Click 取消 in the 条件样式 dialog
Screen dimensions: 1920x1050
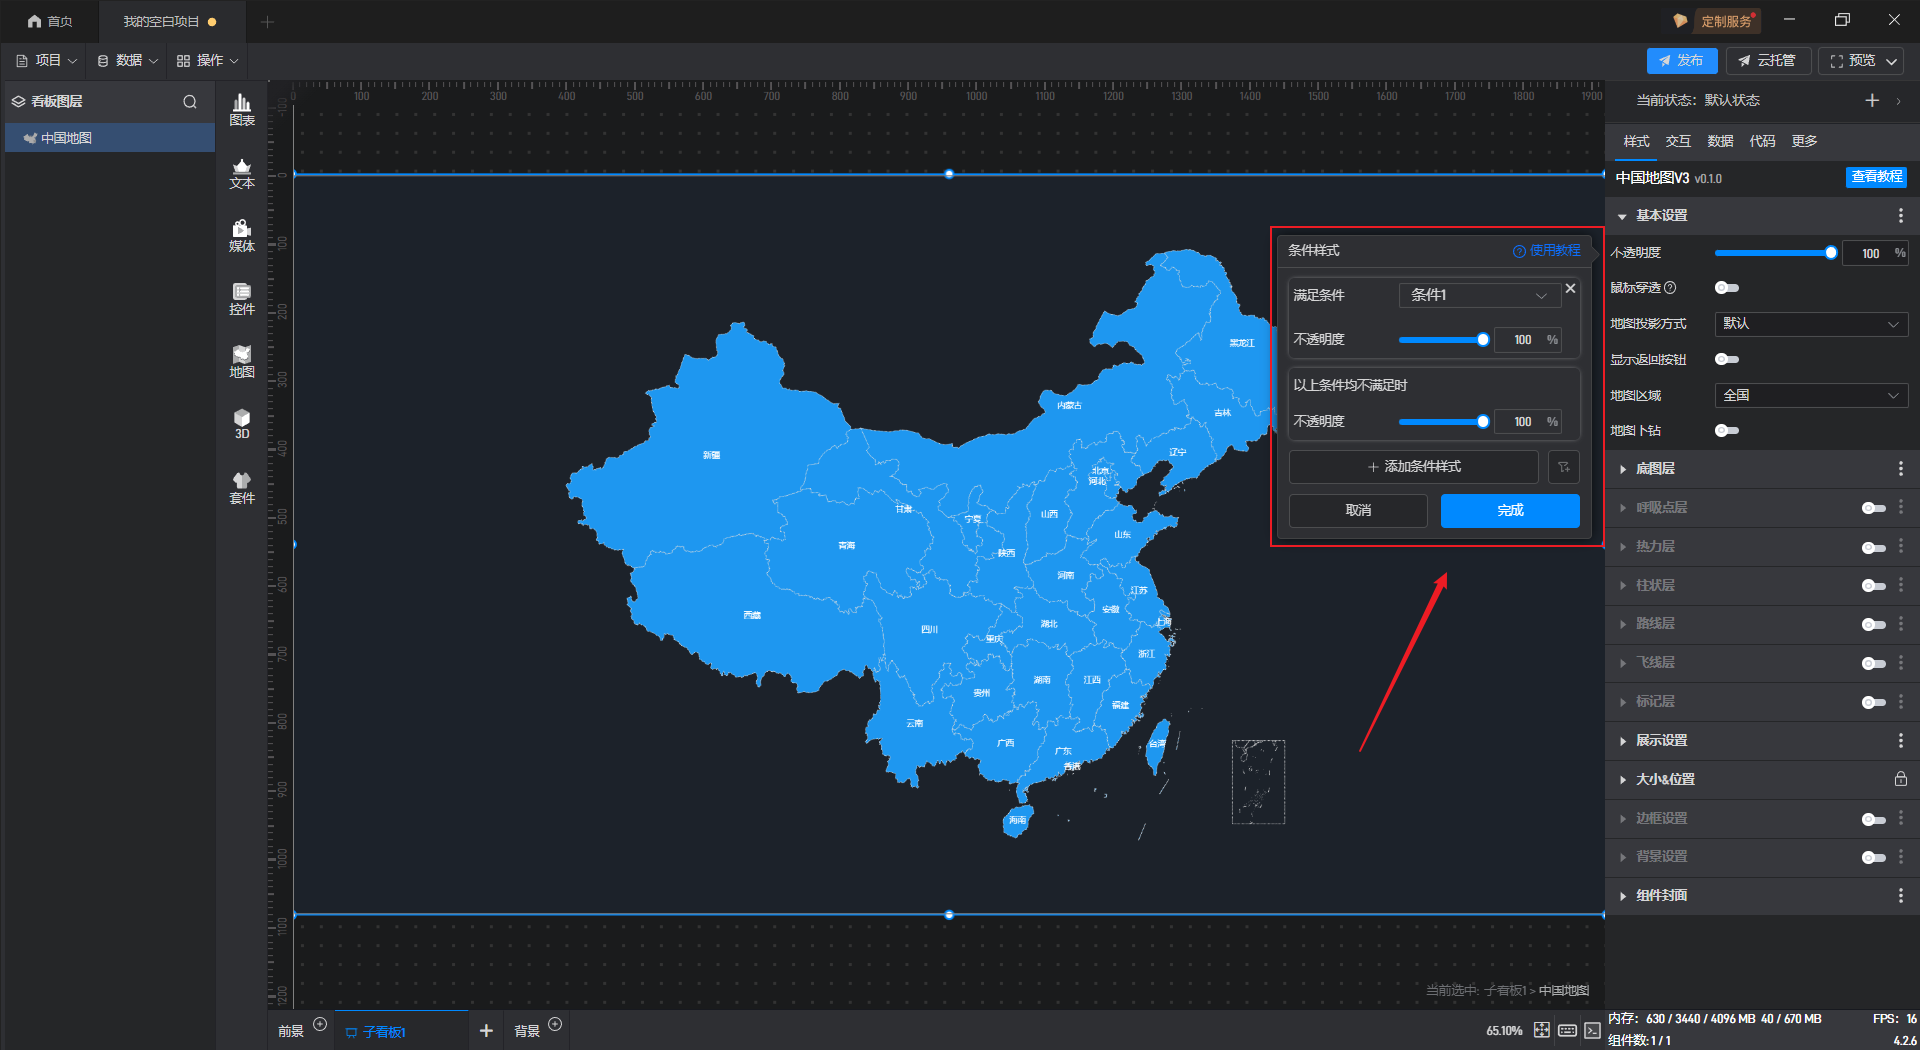(1358, 510)
